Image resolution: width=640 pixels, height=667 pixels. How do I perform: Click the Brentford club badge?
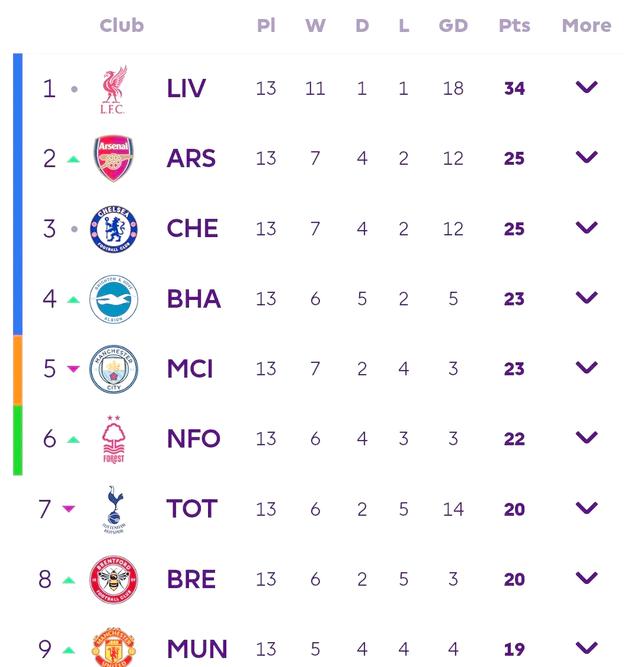(x=113, y=579)
